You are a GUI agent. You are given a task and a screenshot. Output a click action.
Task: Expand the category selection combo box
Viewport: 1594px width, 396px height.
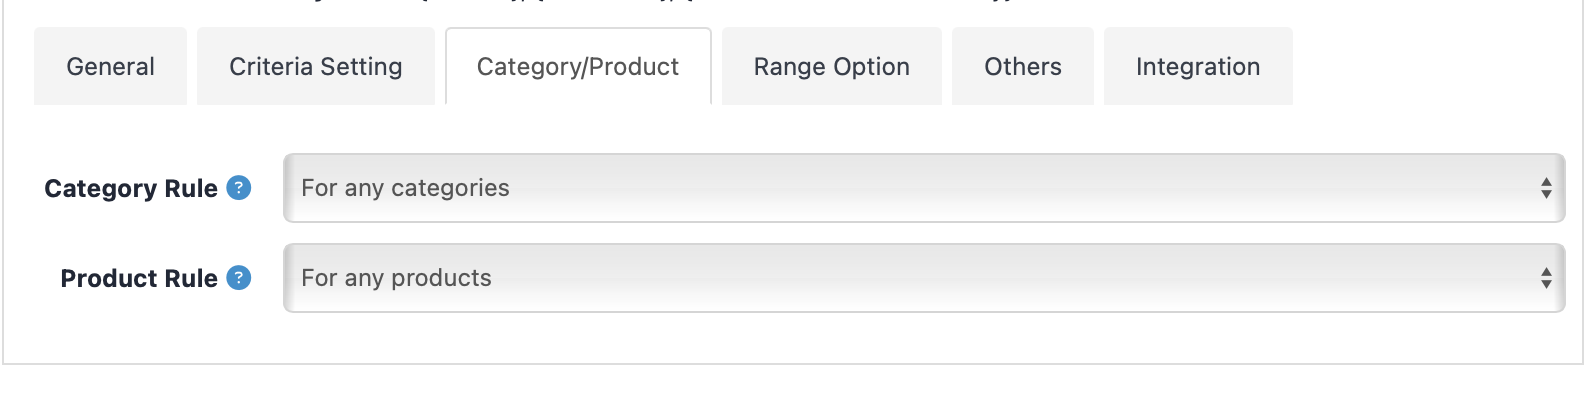point(924,188)
